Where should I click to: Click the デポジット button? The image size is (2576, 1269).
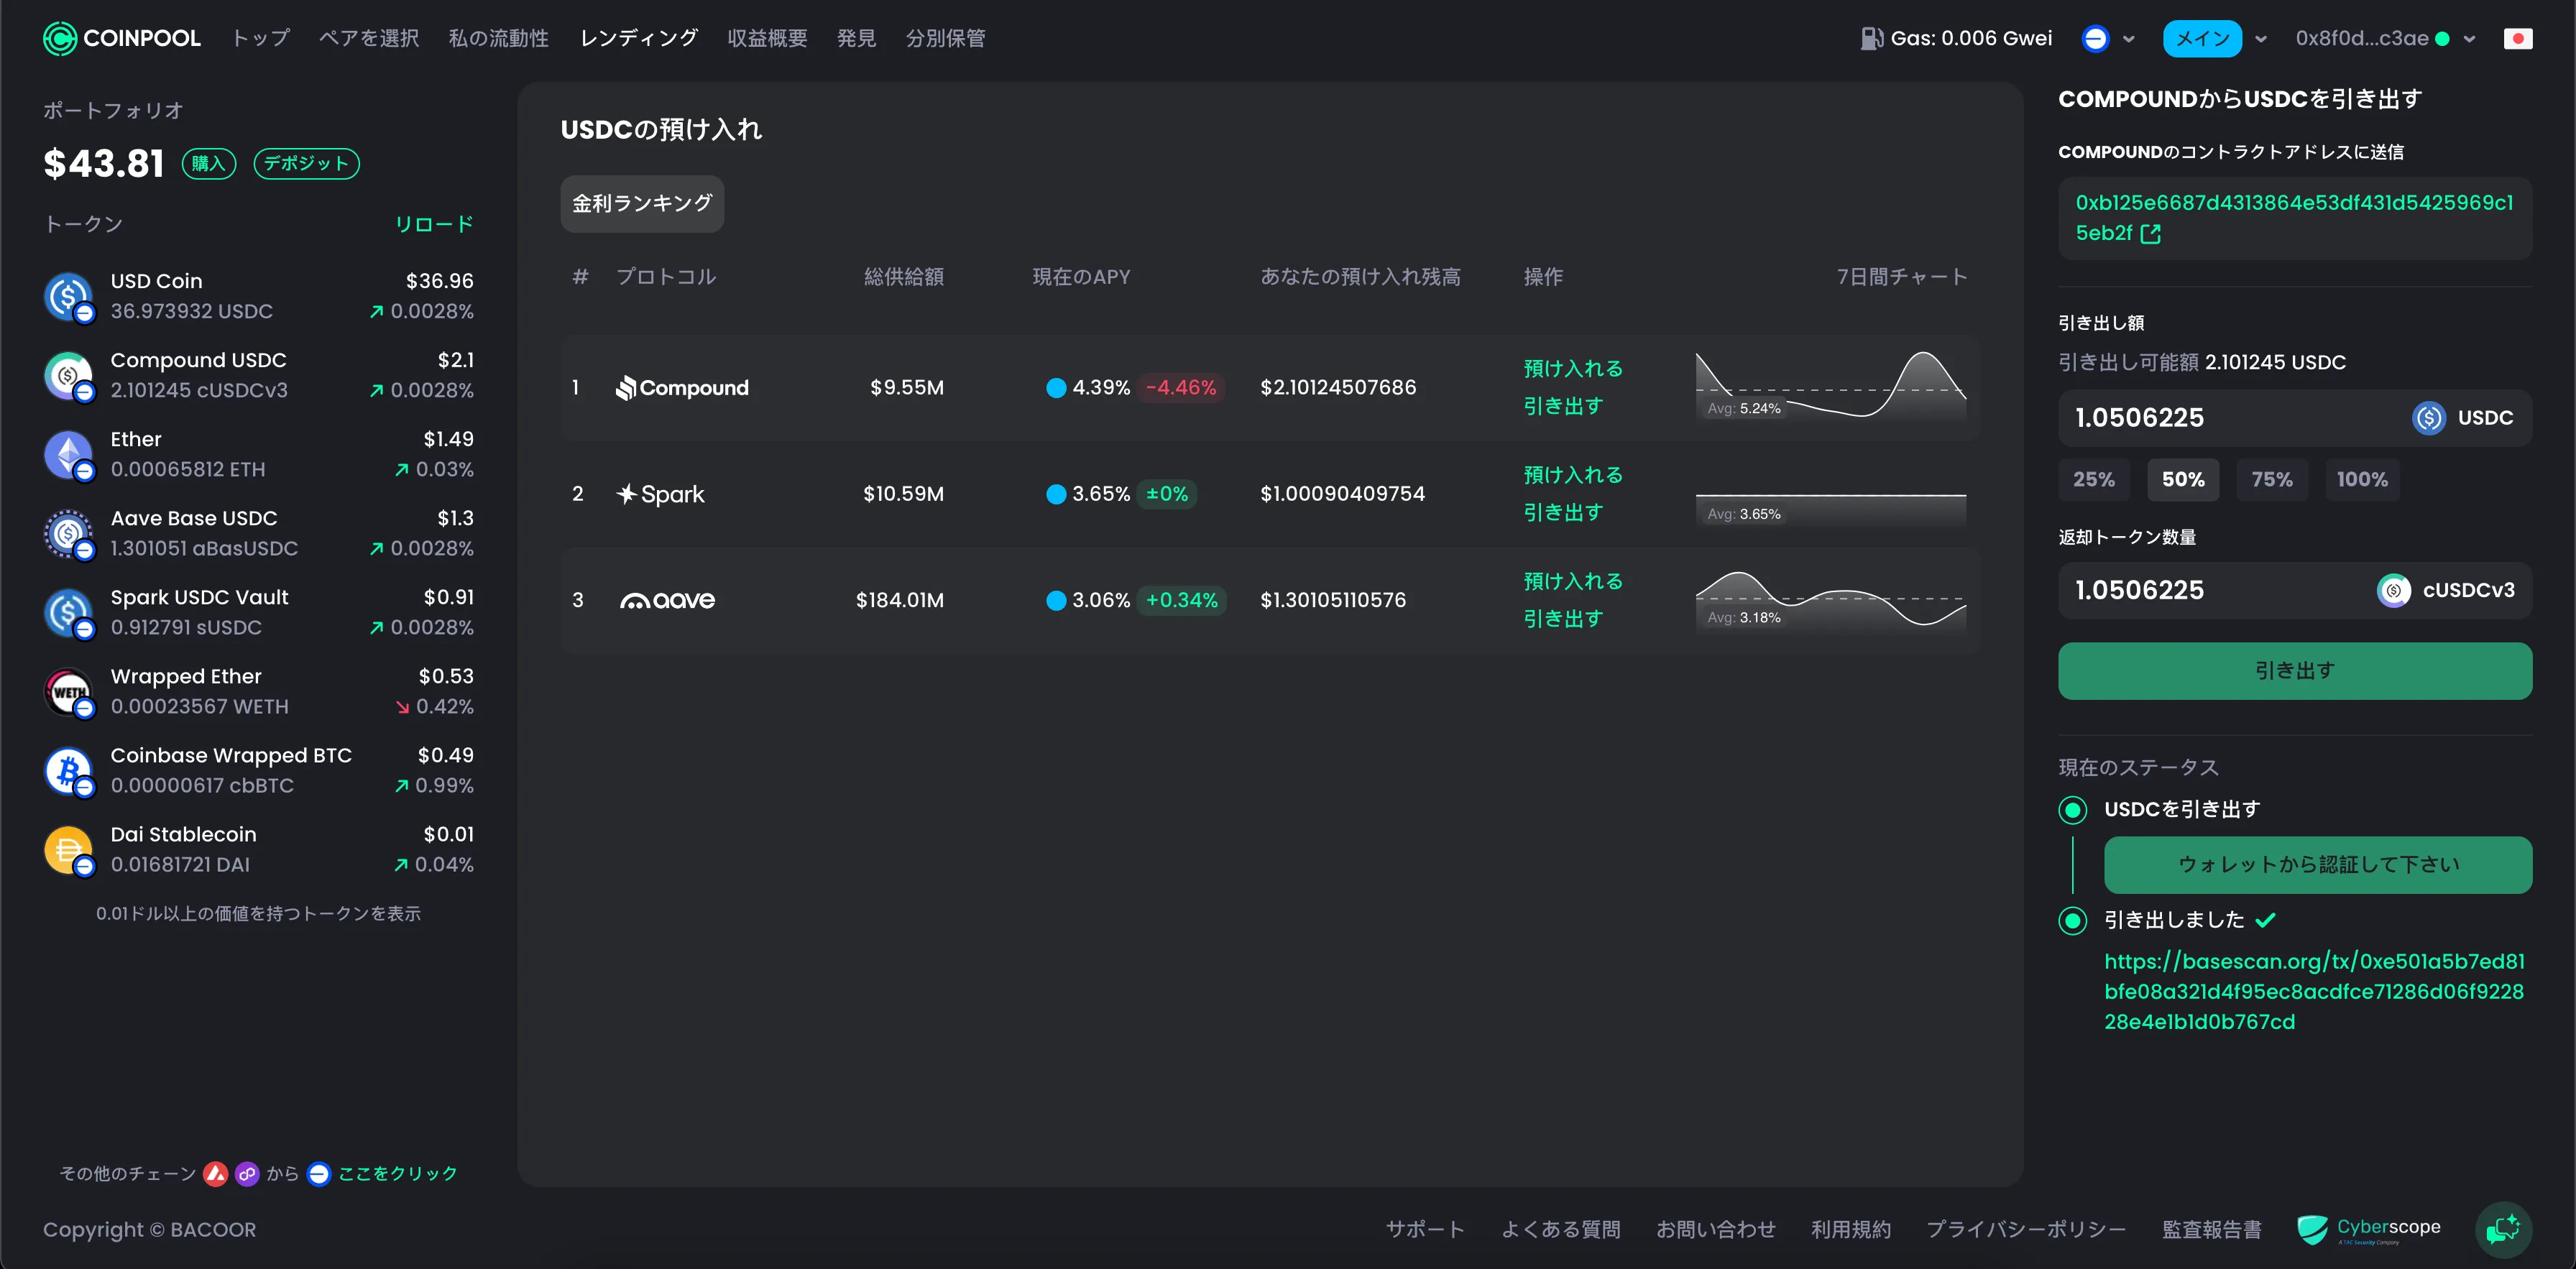click(x=306, y=164)
